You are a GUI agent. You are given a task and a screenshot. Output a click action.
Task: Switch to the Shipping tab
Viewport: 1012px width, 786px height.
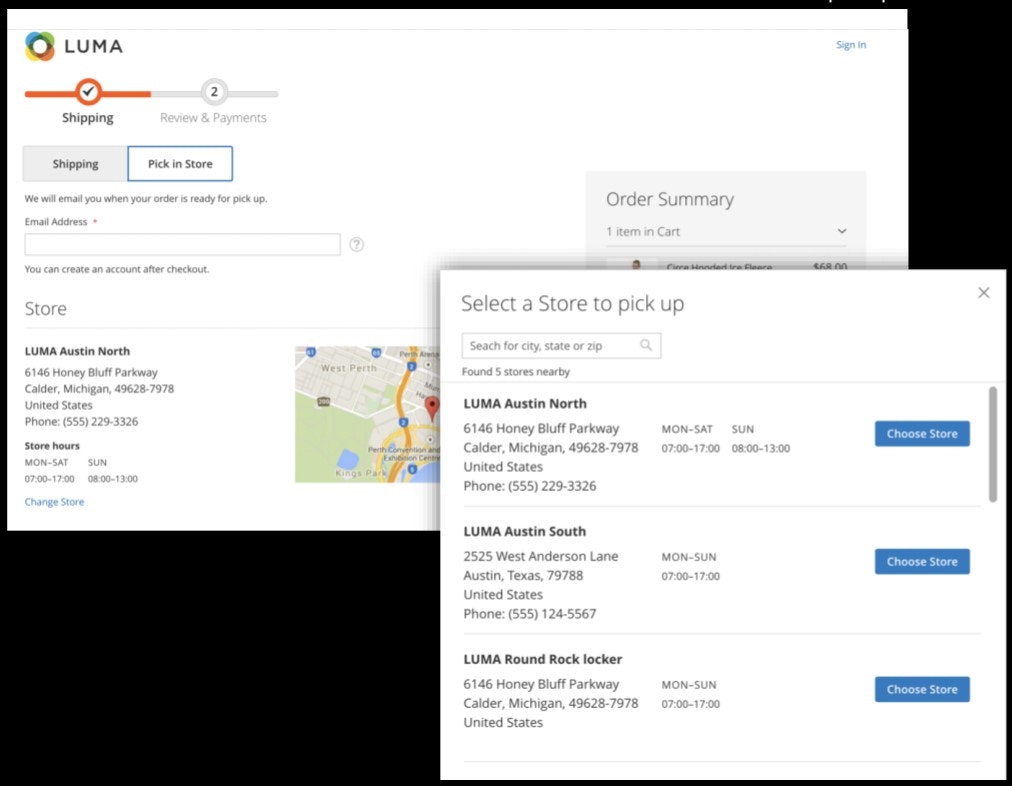point(76,164)
